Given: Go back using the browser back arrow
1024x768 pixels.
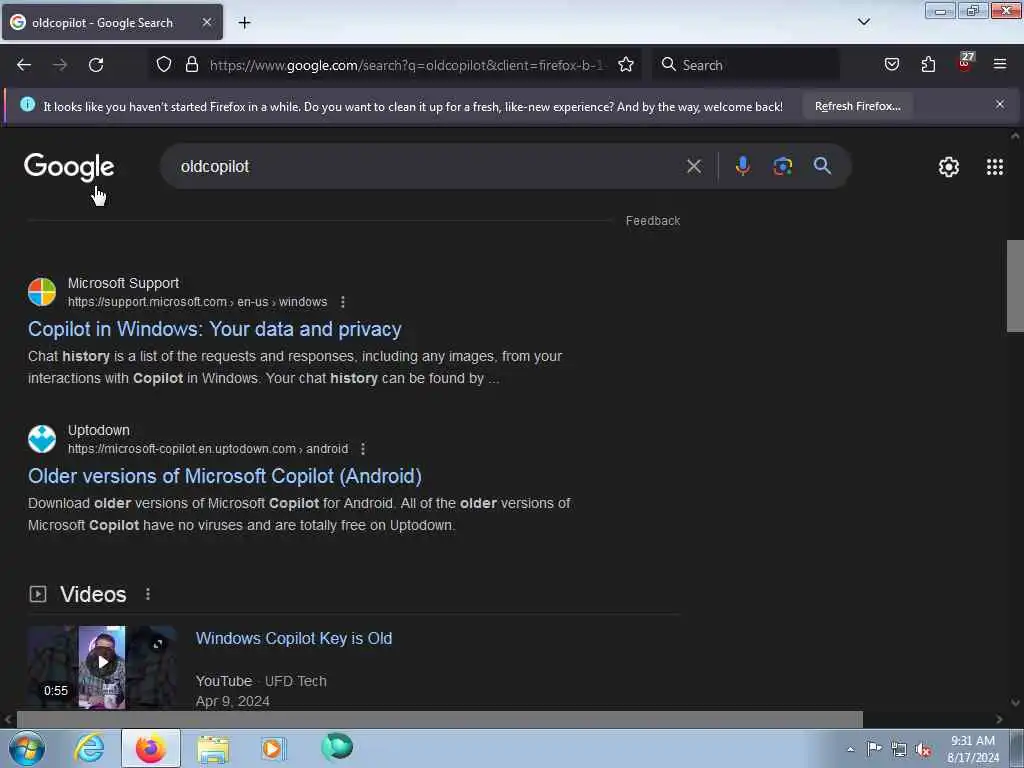Looking at the screenshot, I should click(x=24, y=65).
